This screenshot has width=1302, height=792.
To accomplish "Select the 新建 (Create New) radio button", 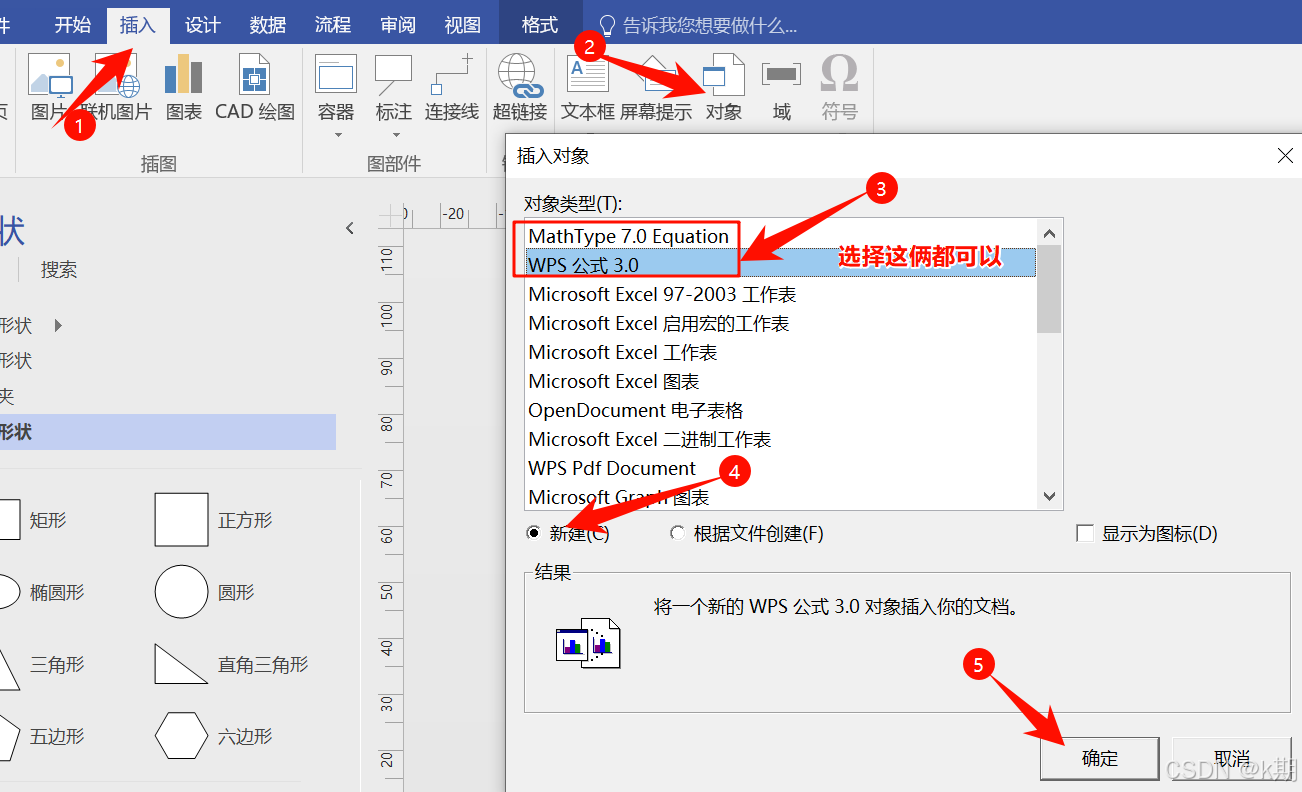I will click(534, 534).
